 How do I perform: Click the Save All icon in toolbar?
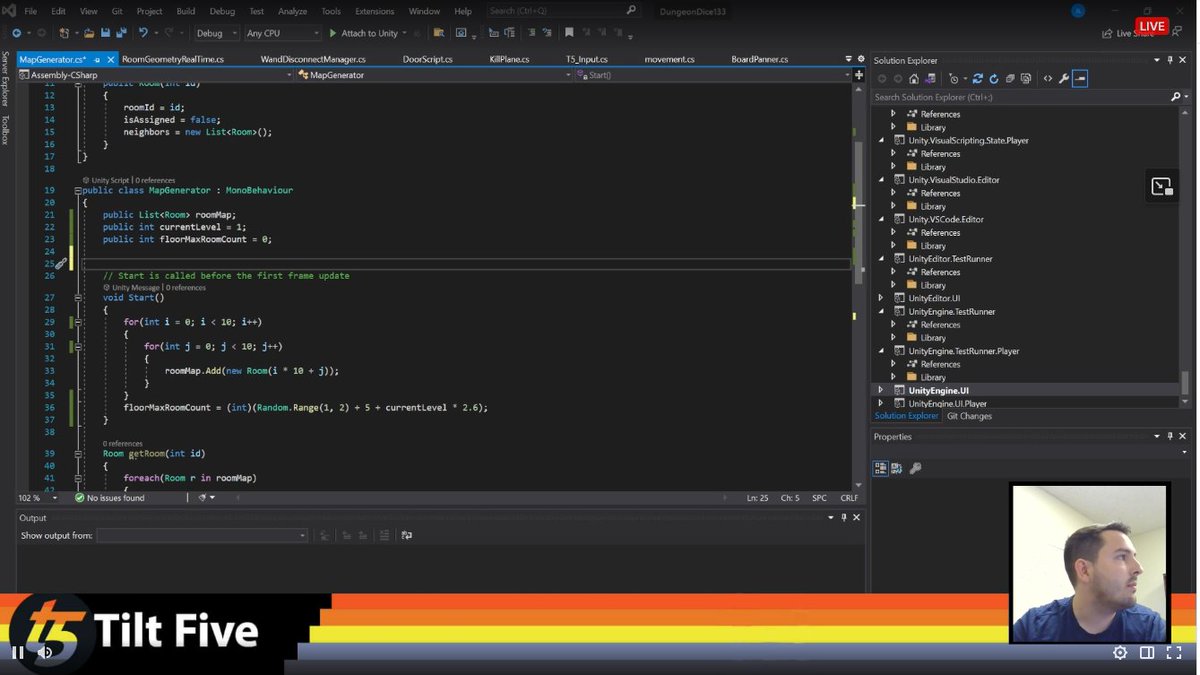pos(120,33)
